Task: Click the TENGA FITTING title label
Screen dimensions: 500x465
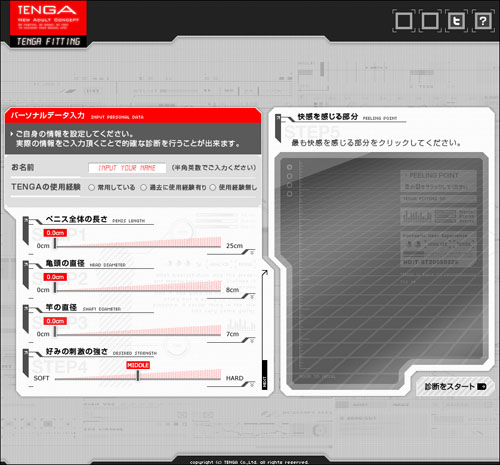Action: [x=49, y=42]
